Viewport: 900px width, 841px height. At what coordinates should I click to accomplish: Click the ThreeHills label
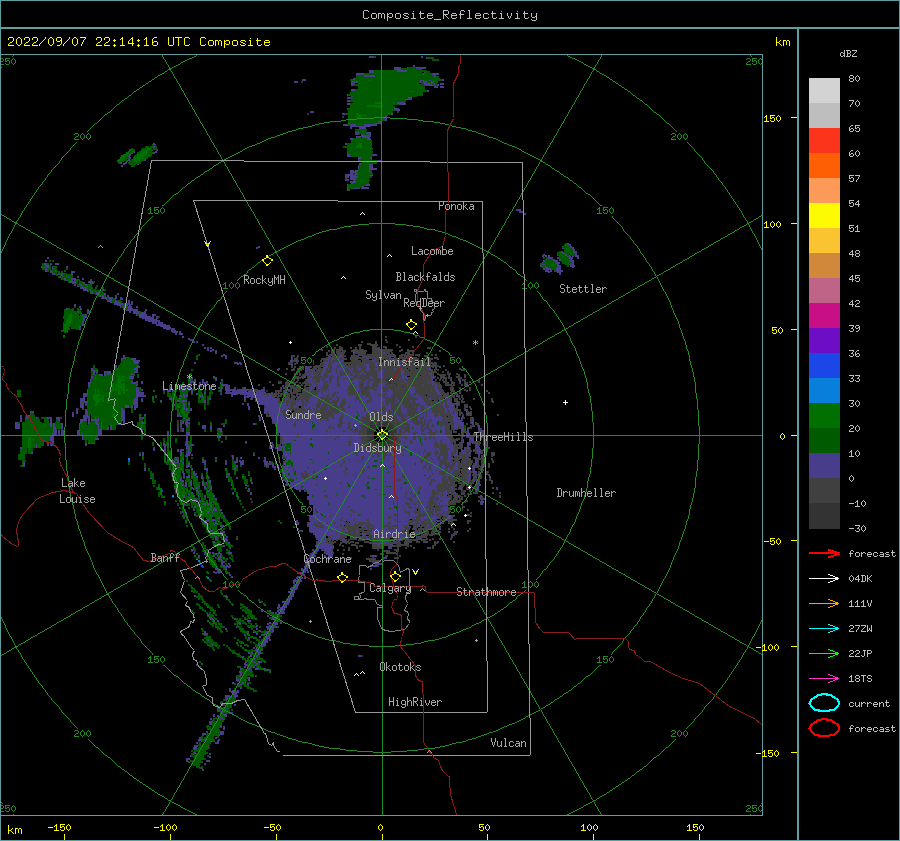tap(503, 437)
